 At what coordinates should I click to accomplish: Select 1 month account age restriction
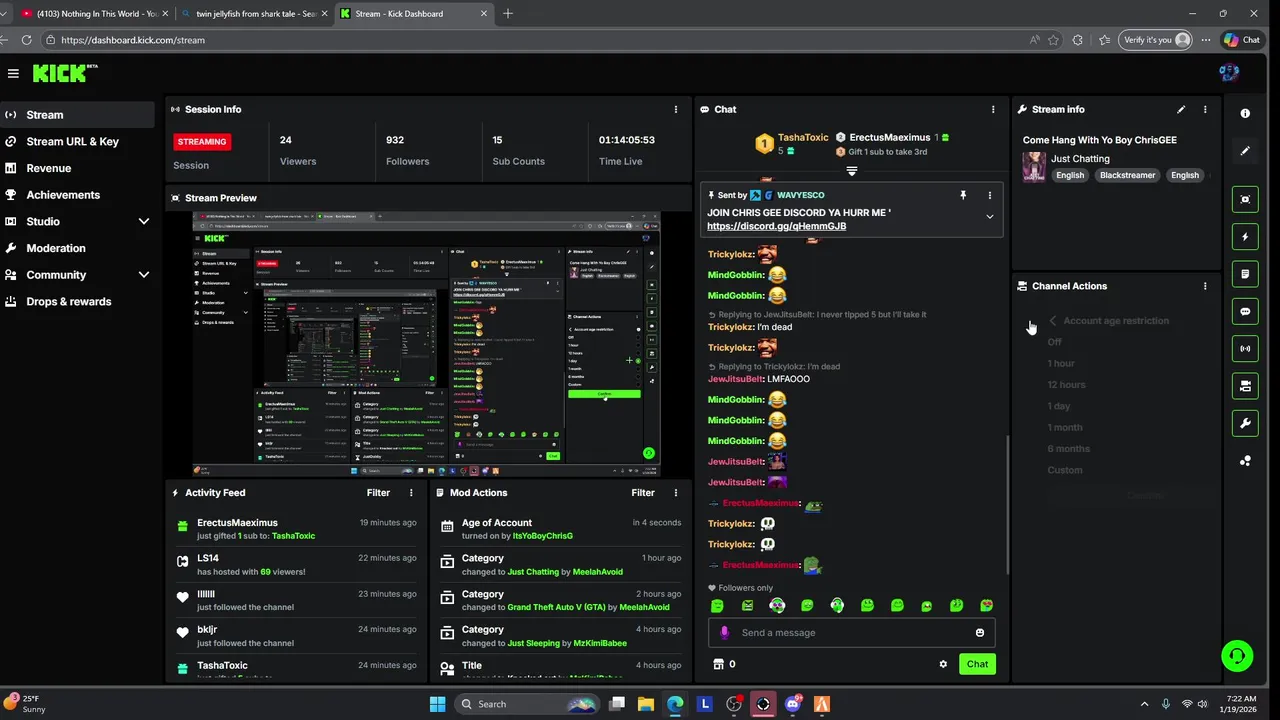(1065, 427)
